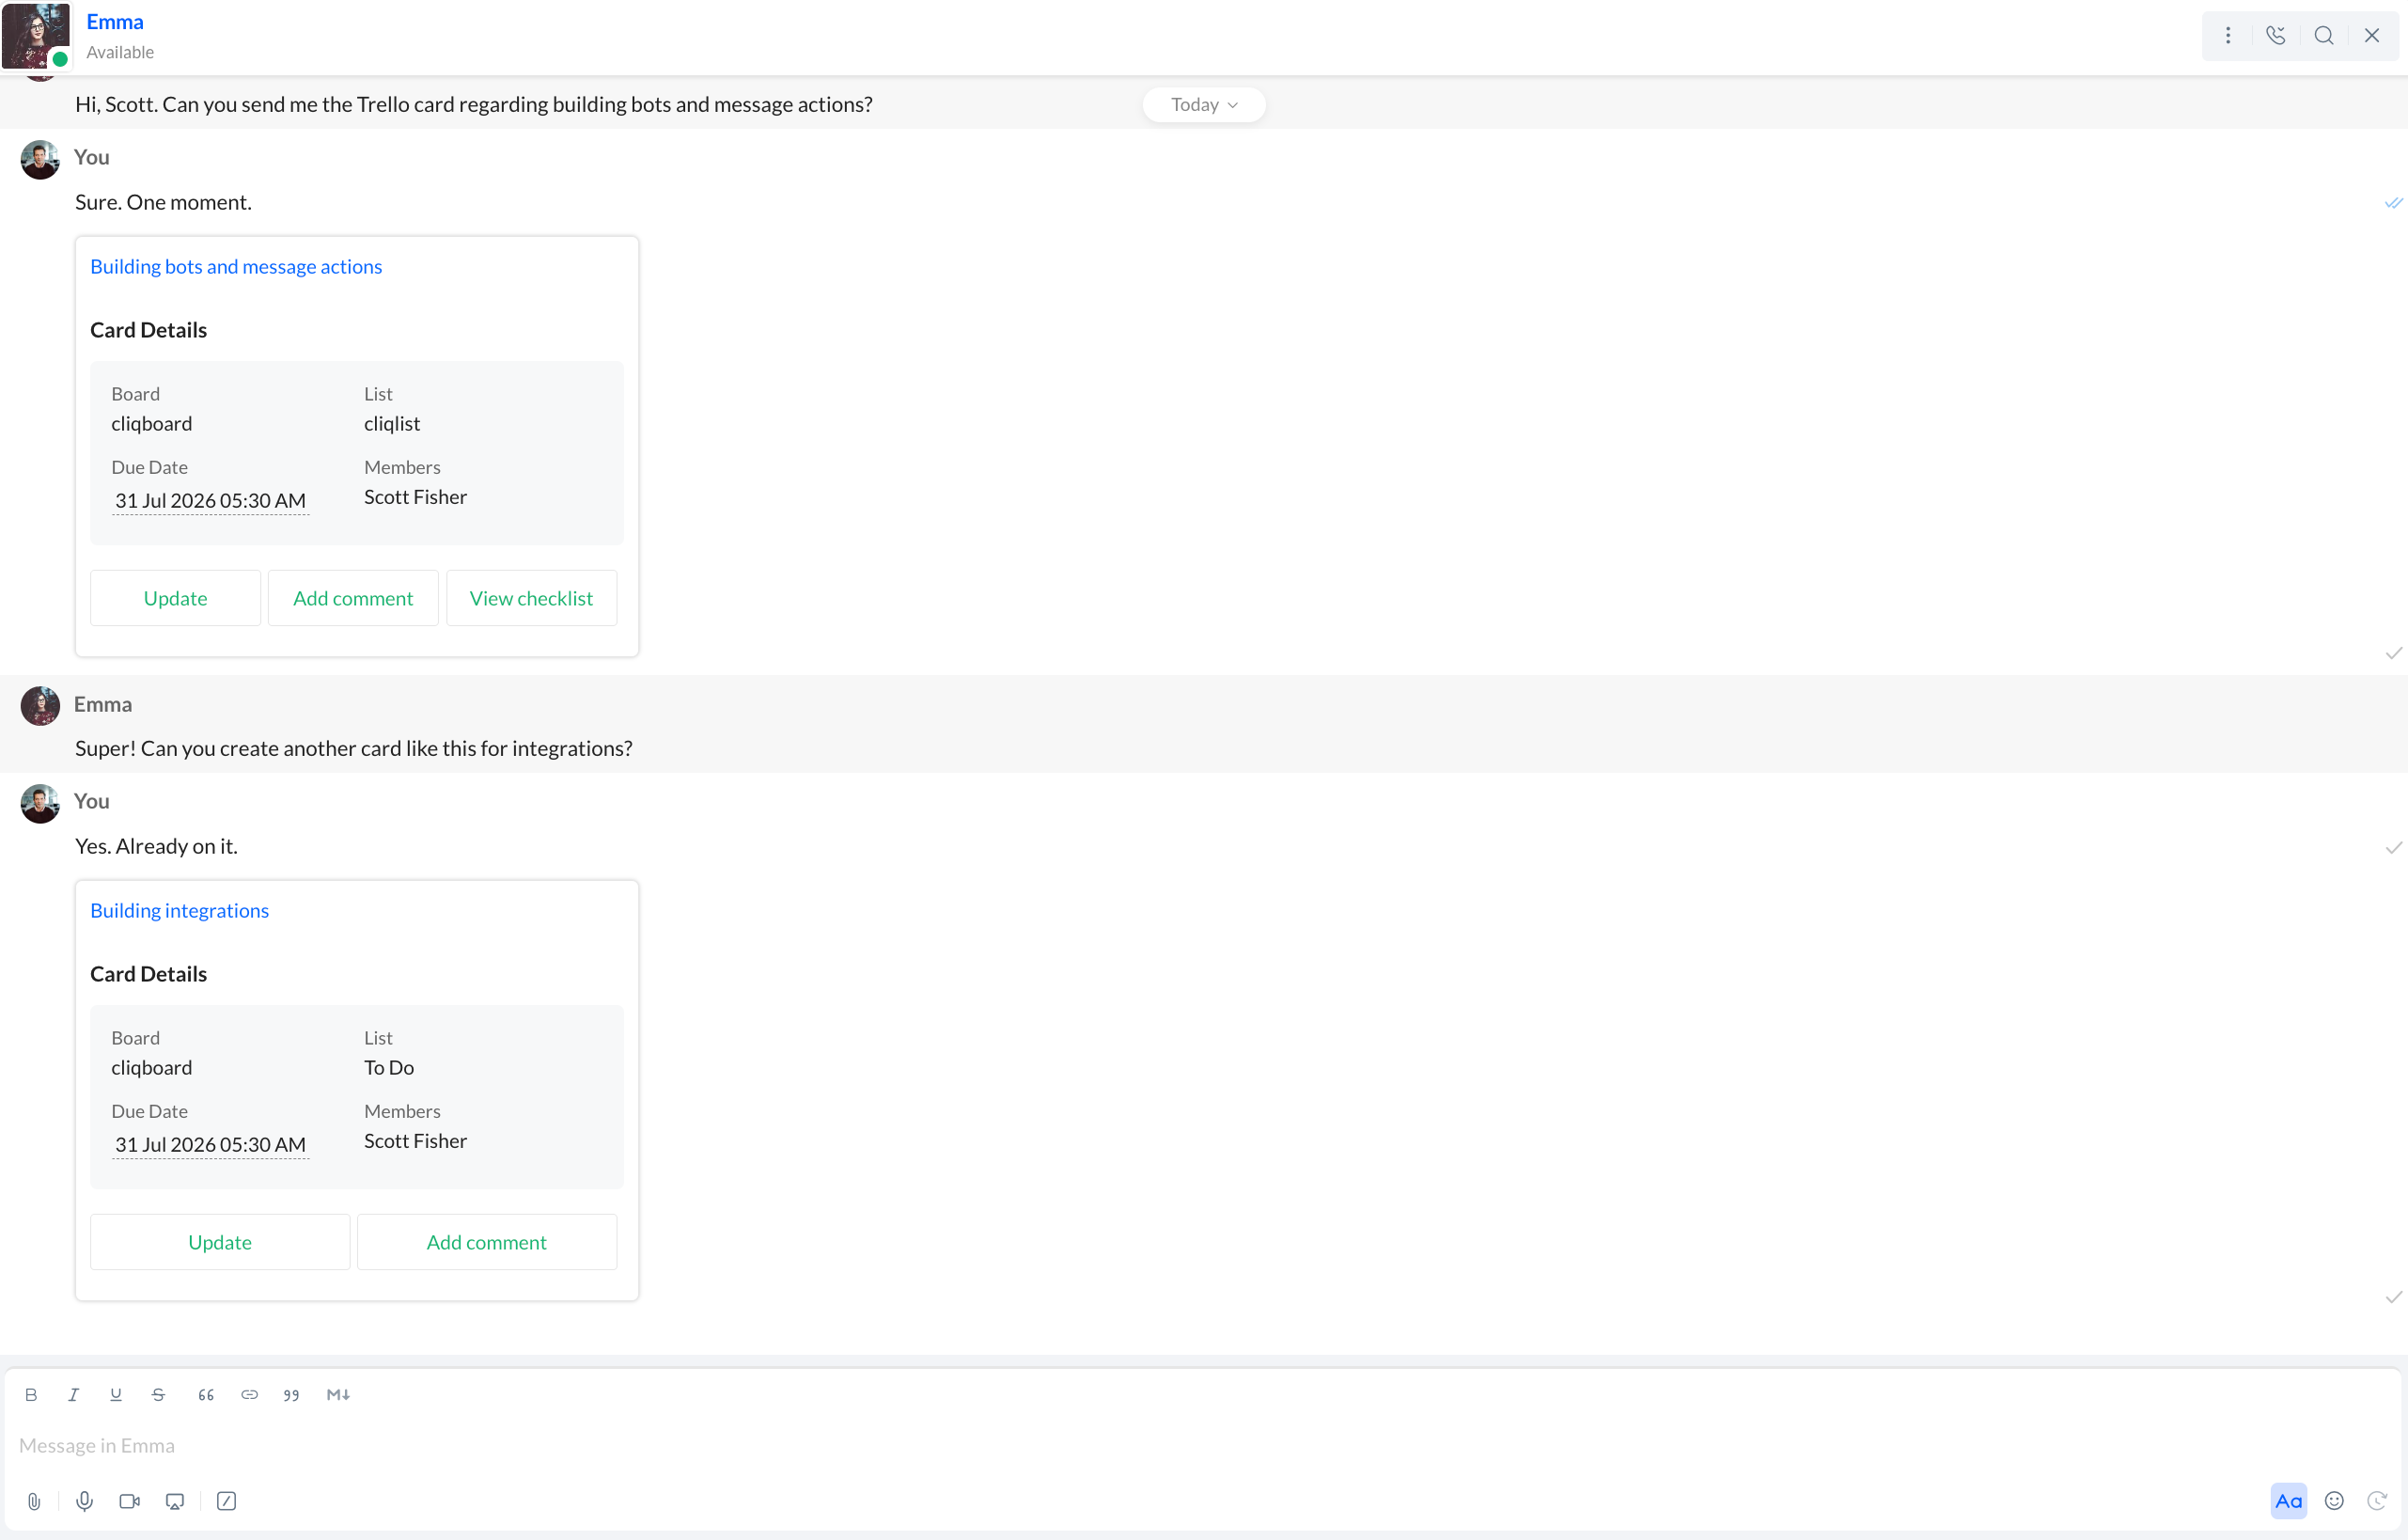The width and height of the screenshot is (2408, 1540).
Task: Record a voice message with the microphone
Action: [85, 1501]
